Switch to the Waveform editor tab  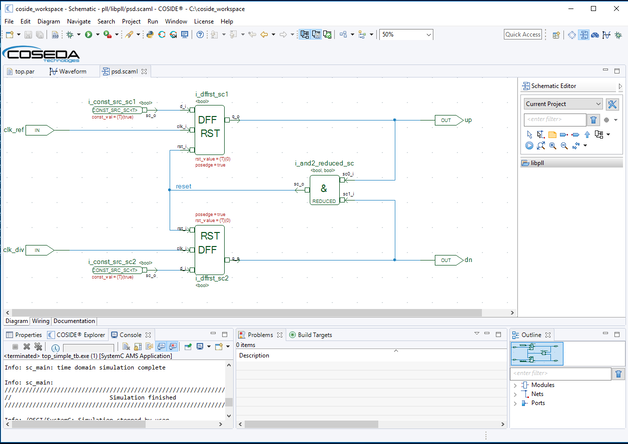click(x=68, y=72)
